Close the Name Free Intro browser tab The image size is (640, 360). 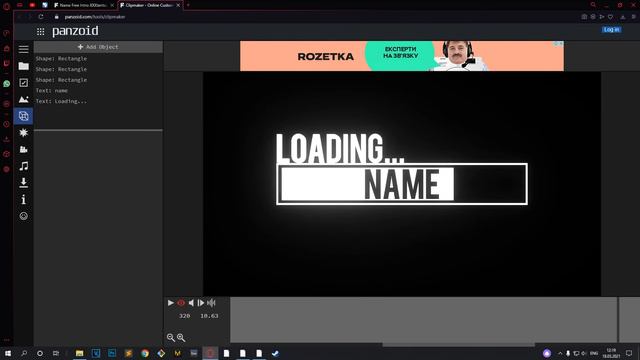[x=112, y=5]
